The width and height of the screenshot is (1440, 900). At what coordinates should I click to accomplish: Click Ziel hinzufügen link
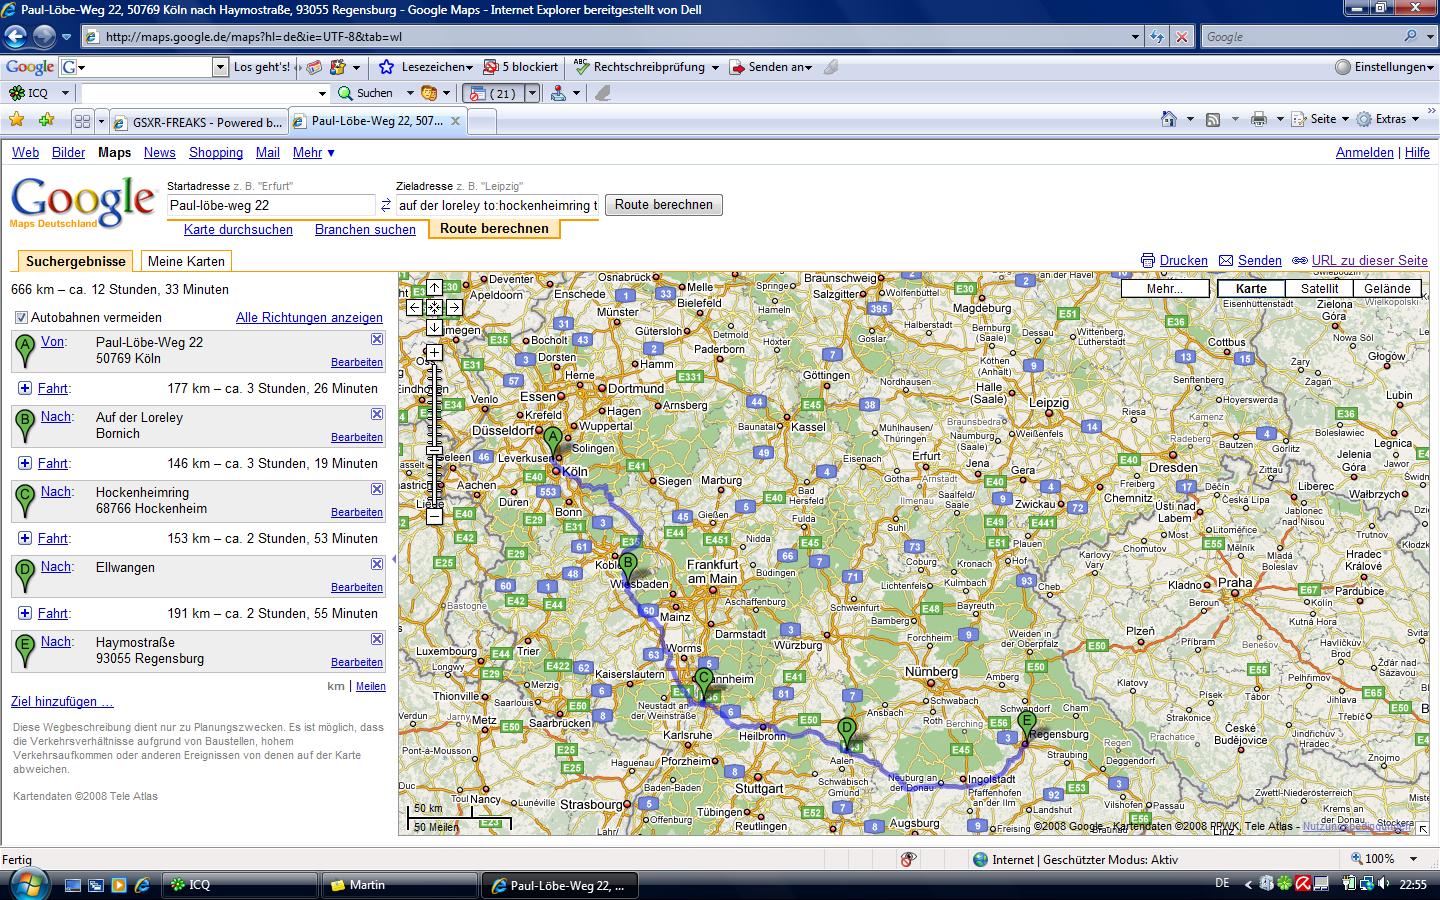[62, 702]
